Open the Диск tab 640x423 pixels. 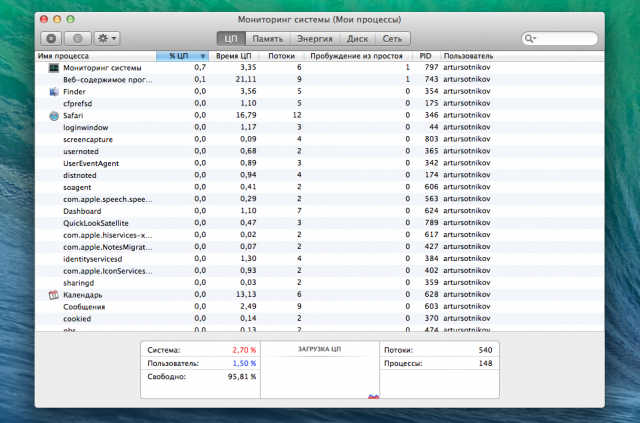tap(358, 38)
